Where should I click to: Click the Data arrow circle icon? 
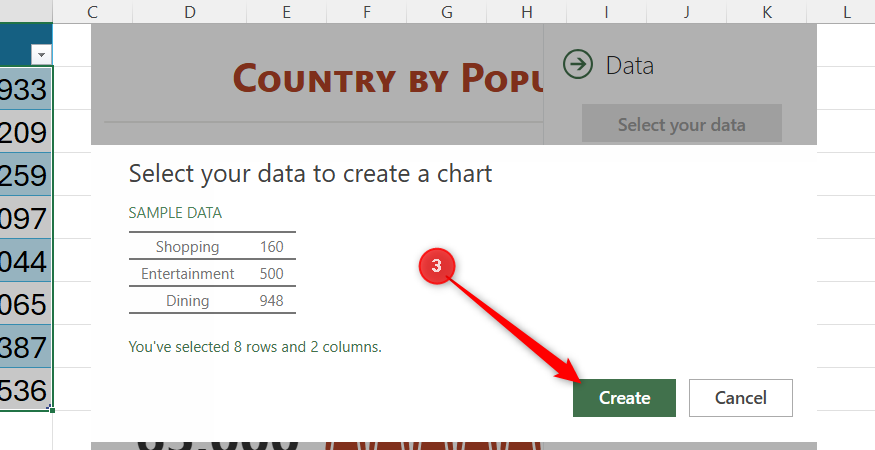578,64
